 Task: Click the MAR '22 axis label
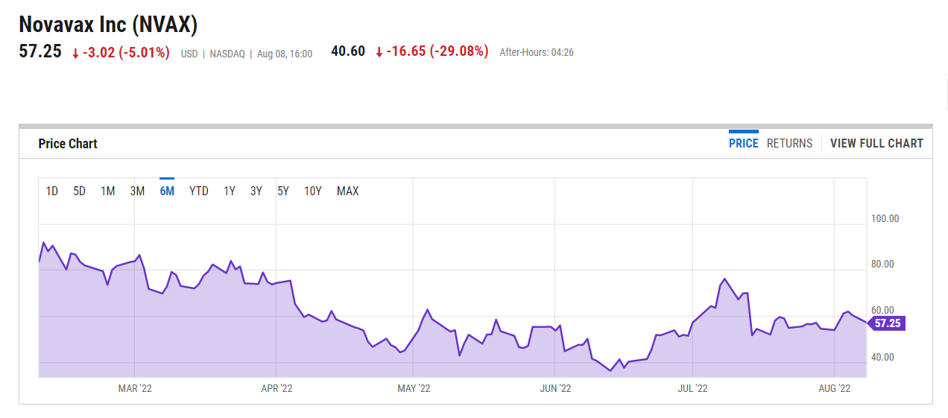pyautogui.click(x=135, y=388)
